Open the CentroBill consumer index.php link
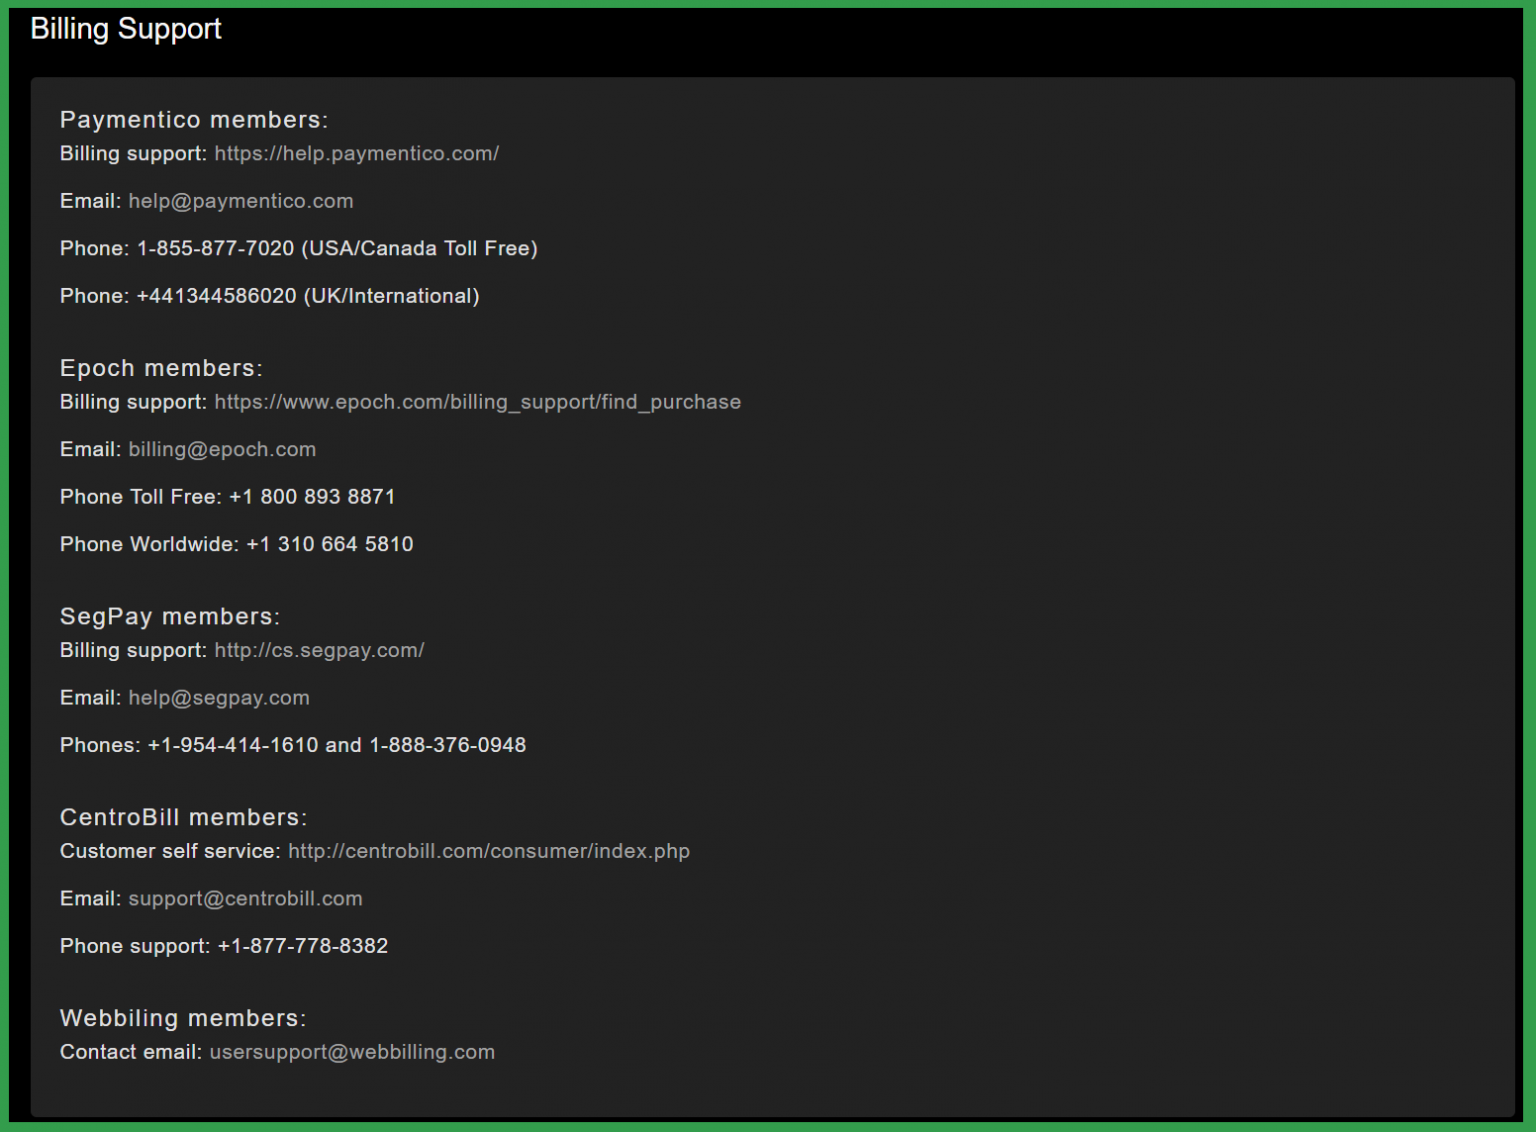The image size is (1536, 1132). (489, 851)
